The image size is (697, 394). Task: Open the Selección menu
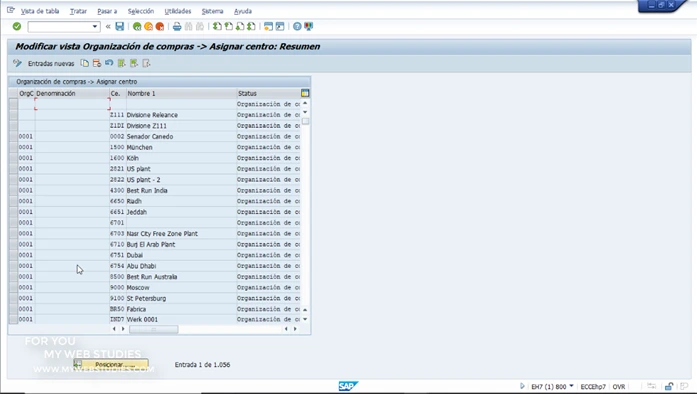pos(141,11)
